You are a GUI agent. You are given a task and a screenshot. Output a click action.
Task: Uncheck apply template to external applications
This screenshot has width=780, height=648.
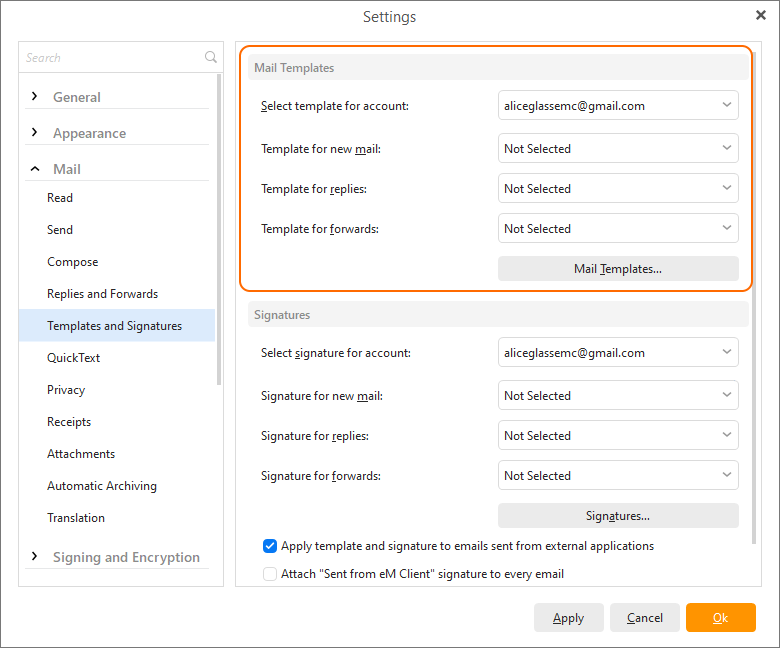(270, 546)
